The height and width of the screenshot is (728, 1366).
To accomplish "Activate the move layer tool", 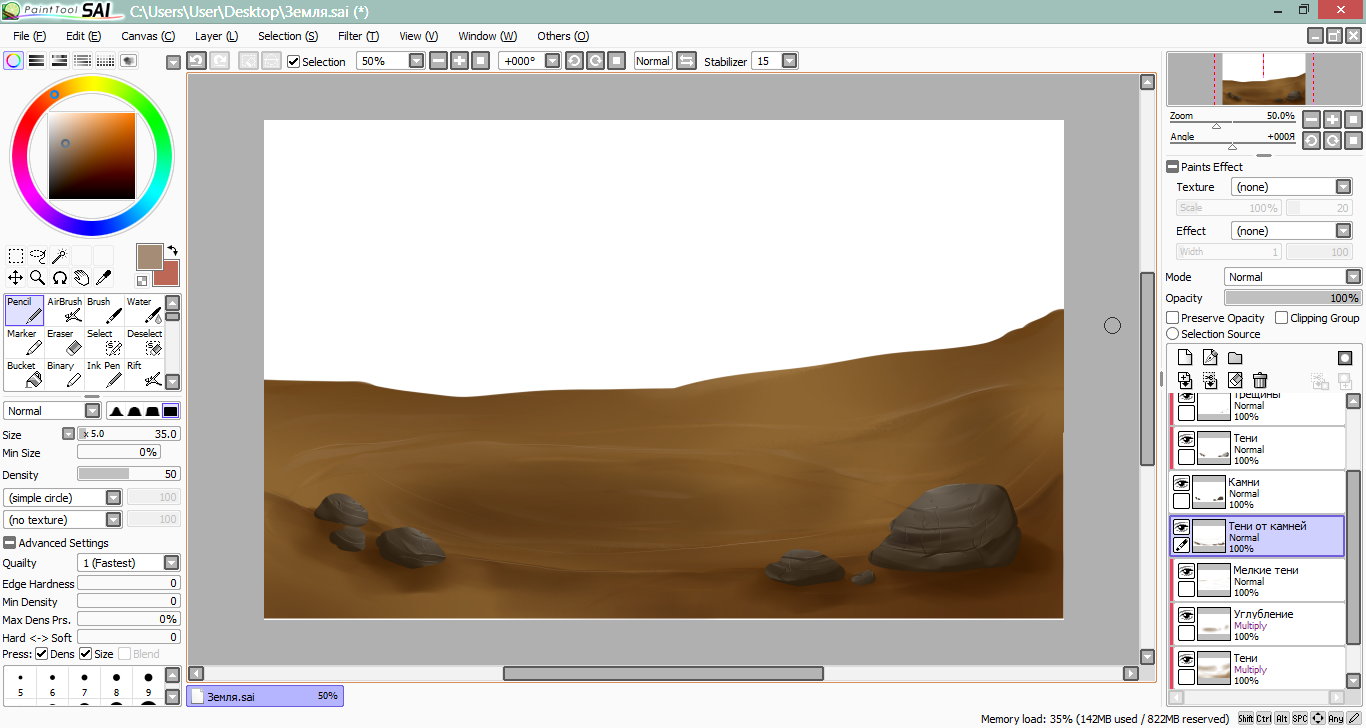I will tap(16, 277).
